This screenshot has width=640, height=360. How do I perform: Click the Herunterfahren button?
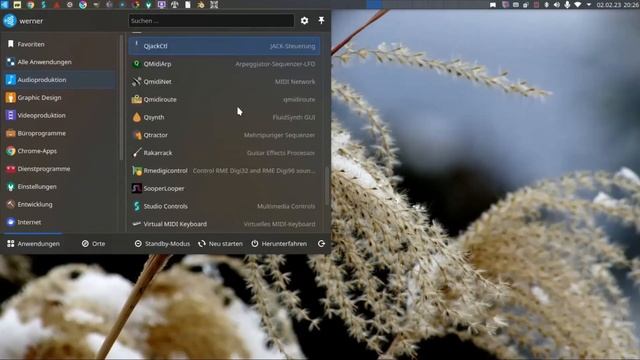[x=279, y=244]
